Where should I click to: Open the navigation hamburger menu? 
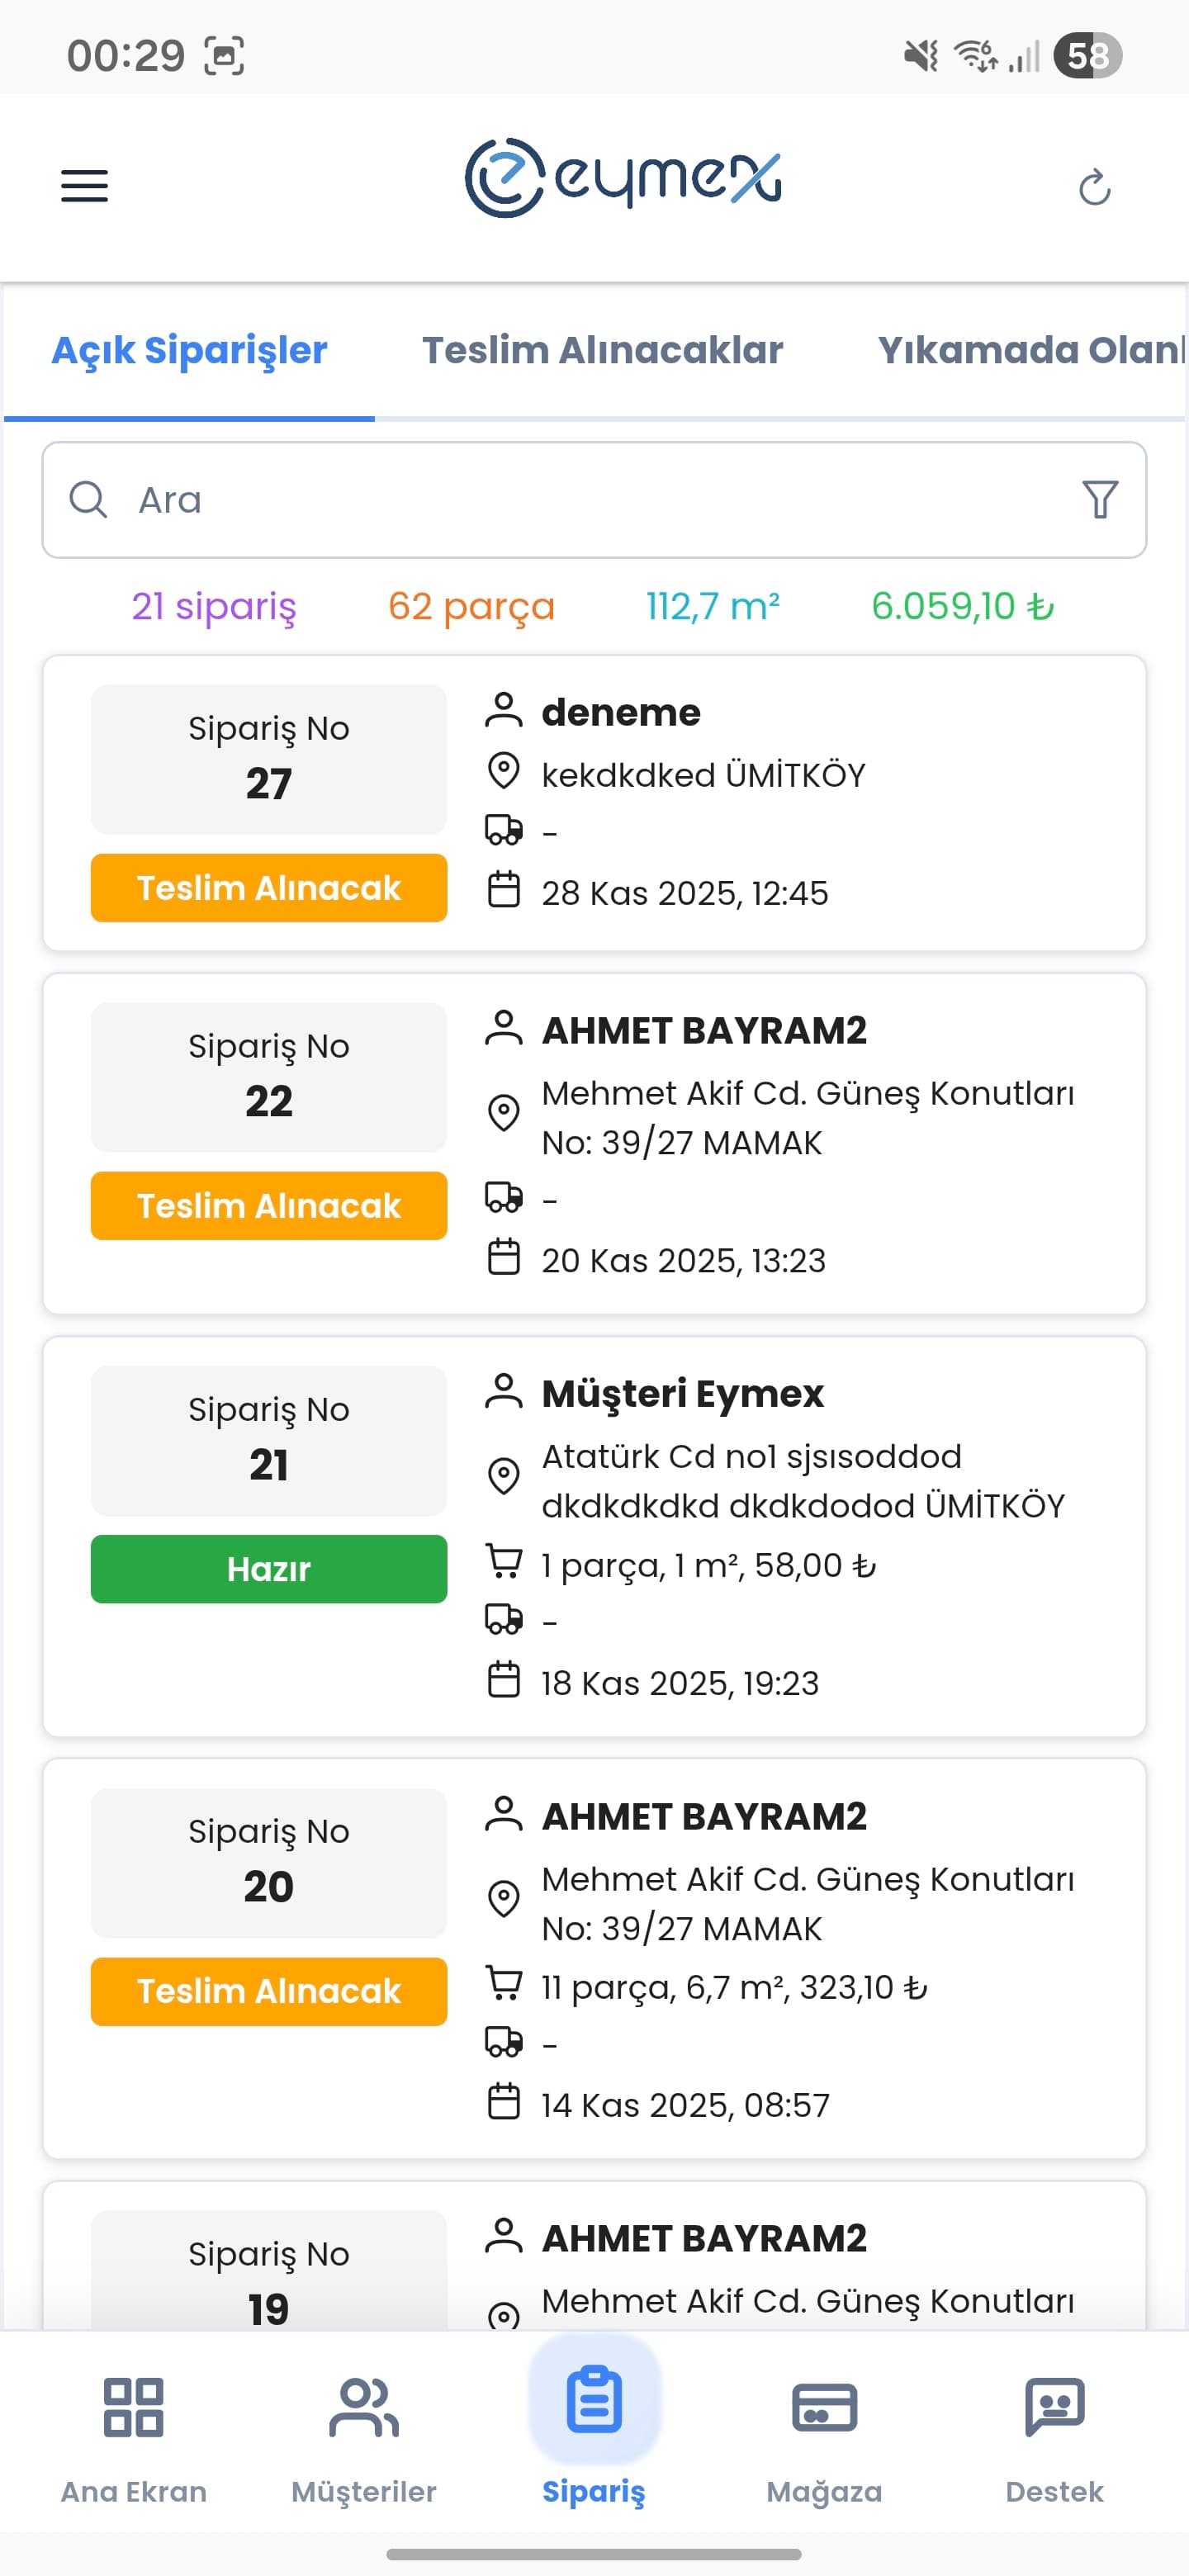[x=83, y=186]
